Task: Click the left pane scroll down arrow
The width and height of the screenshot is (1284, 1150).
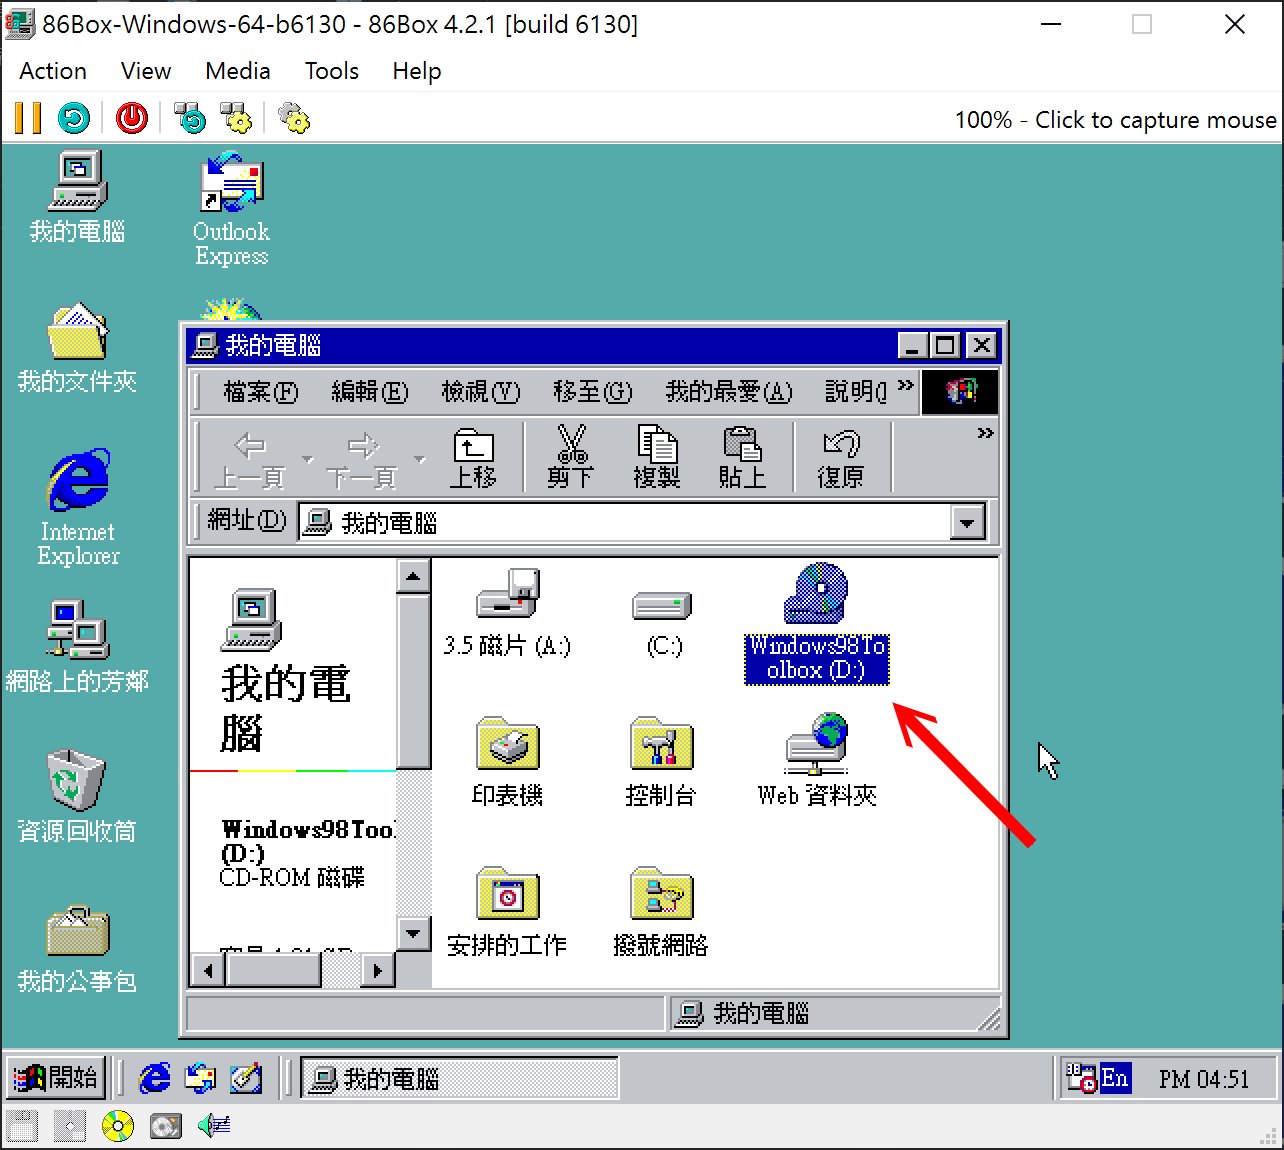Action: 413,934
